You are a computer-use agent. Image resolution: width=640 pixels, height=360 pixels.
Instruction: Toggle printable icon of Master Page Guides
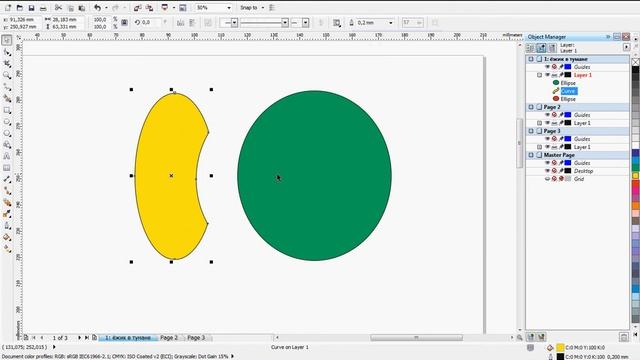[554, 163]
